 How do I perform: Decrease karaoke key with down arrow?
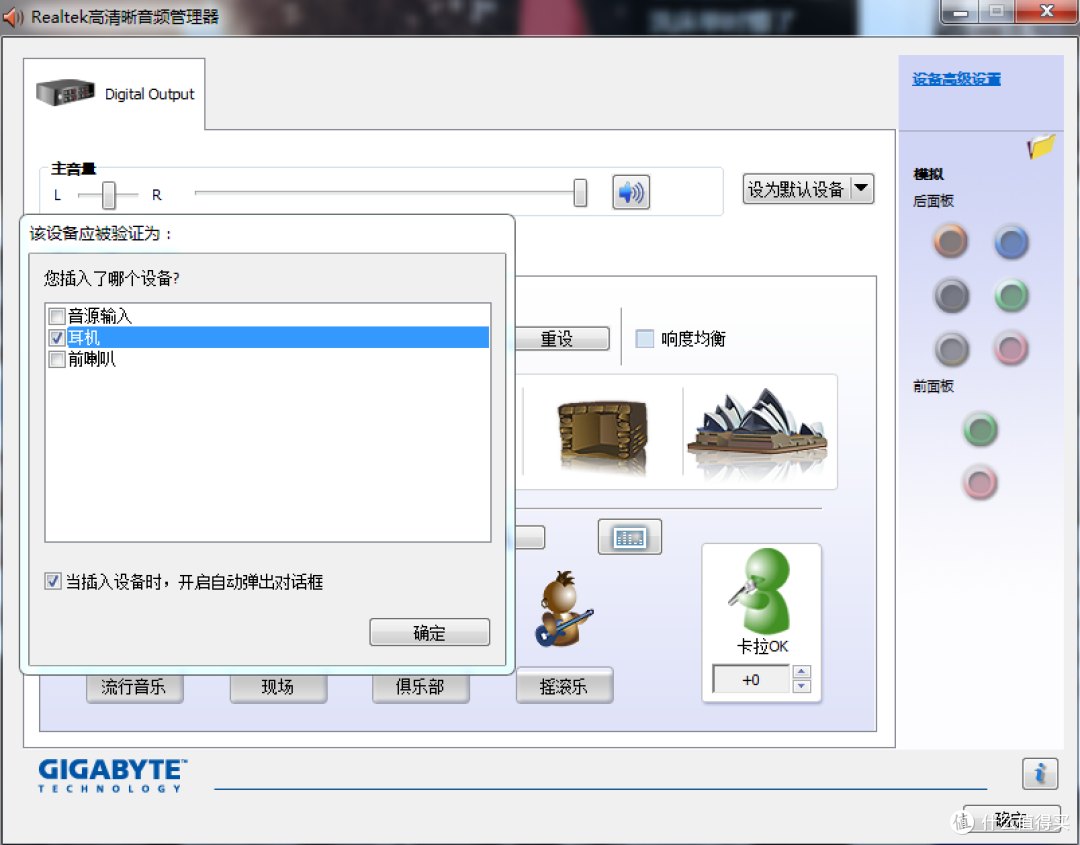[x=801, y=686]
